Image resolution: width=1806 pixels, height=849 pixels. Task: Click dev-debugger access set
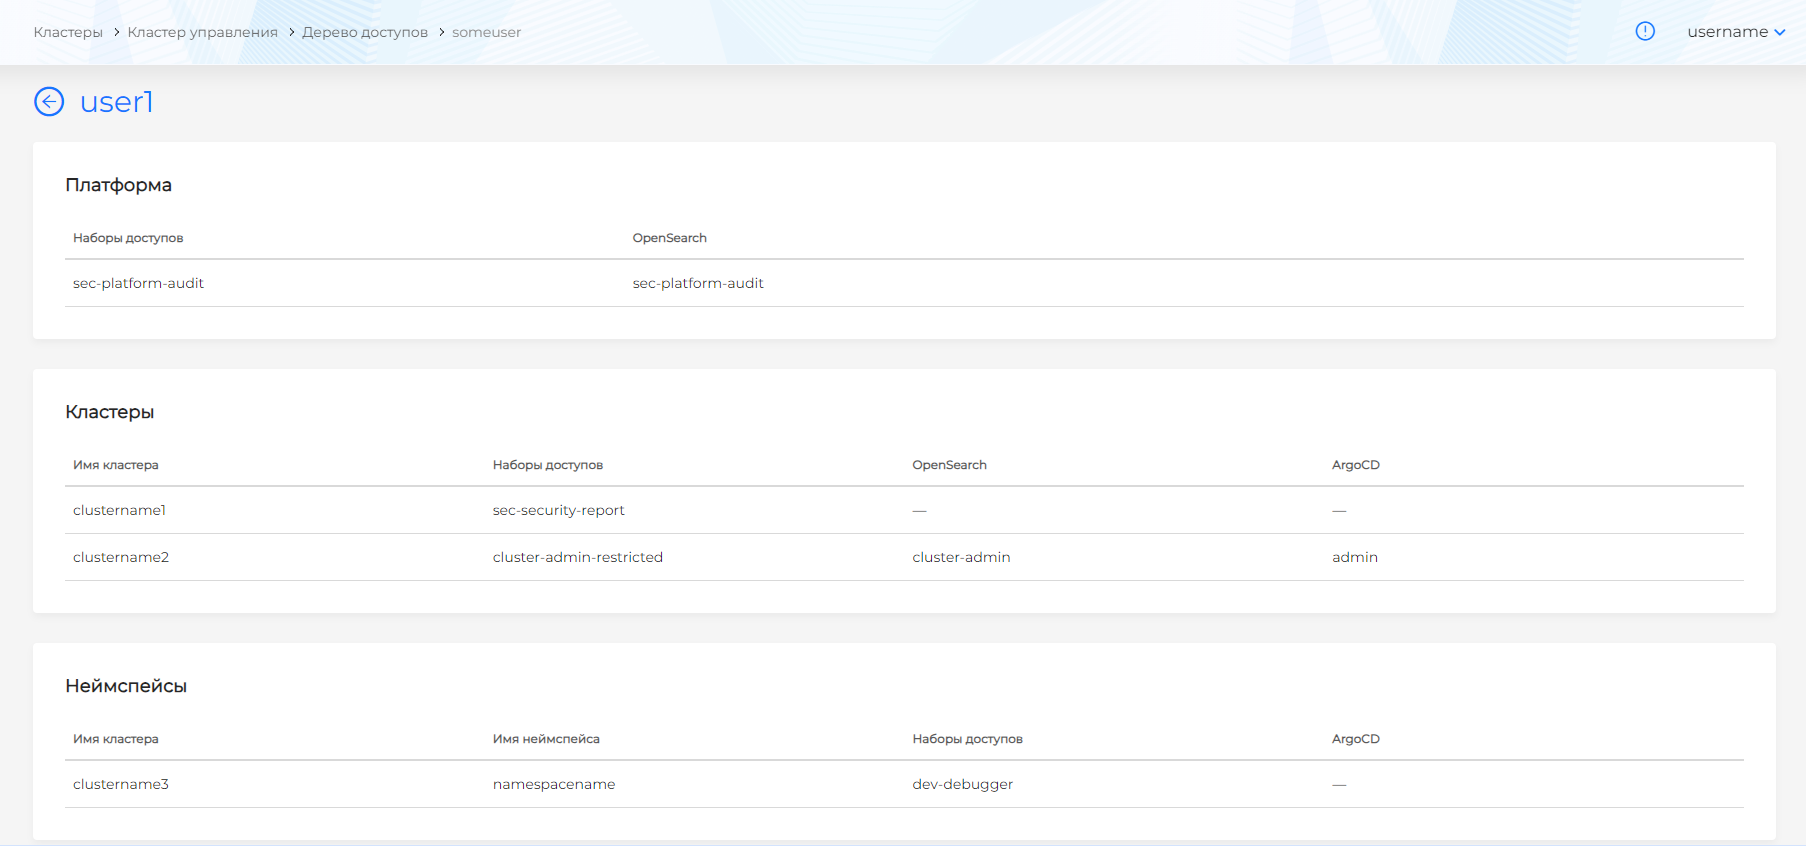pos(962,784)
